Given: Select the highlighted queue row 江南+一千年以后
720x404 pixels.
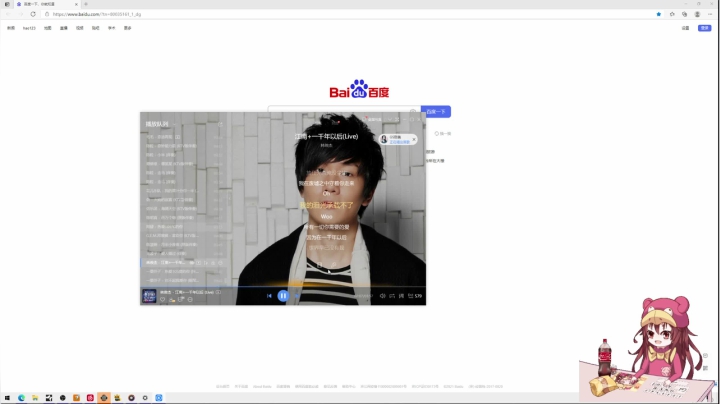Looking at the screenshot, I should click(x=184, y=263).
